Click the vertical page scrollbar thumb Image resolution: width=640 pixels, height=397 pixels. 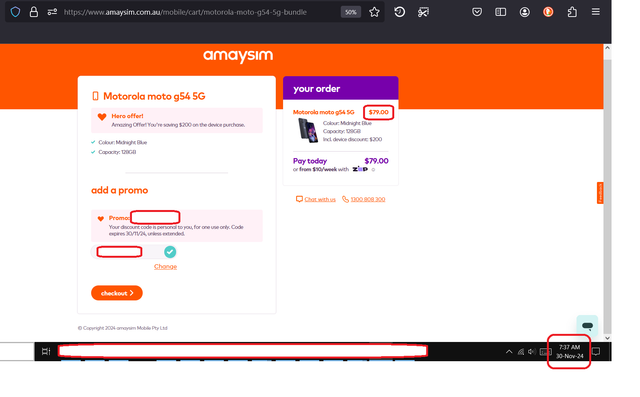pos(607,196)
